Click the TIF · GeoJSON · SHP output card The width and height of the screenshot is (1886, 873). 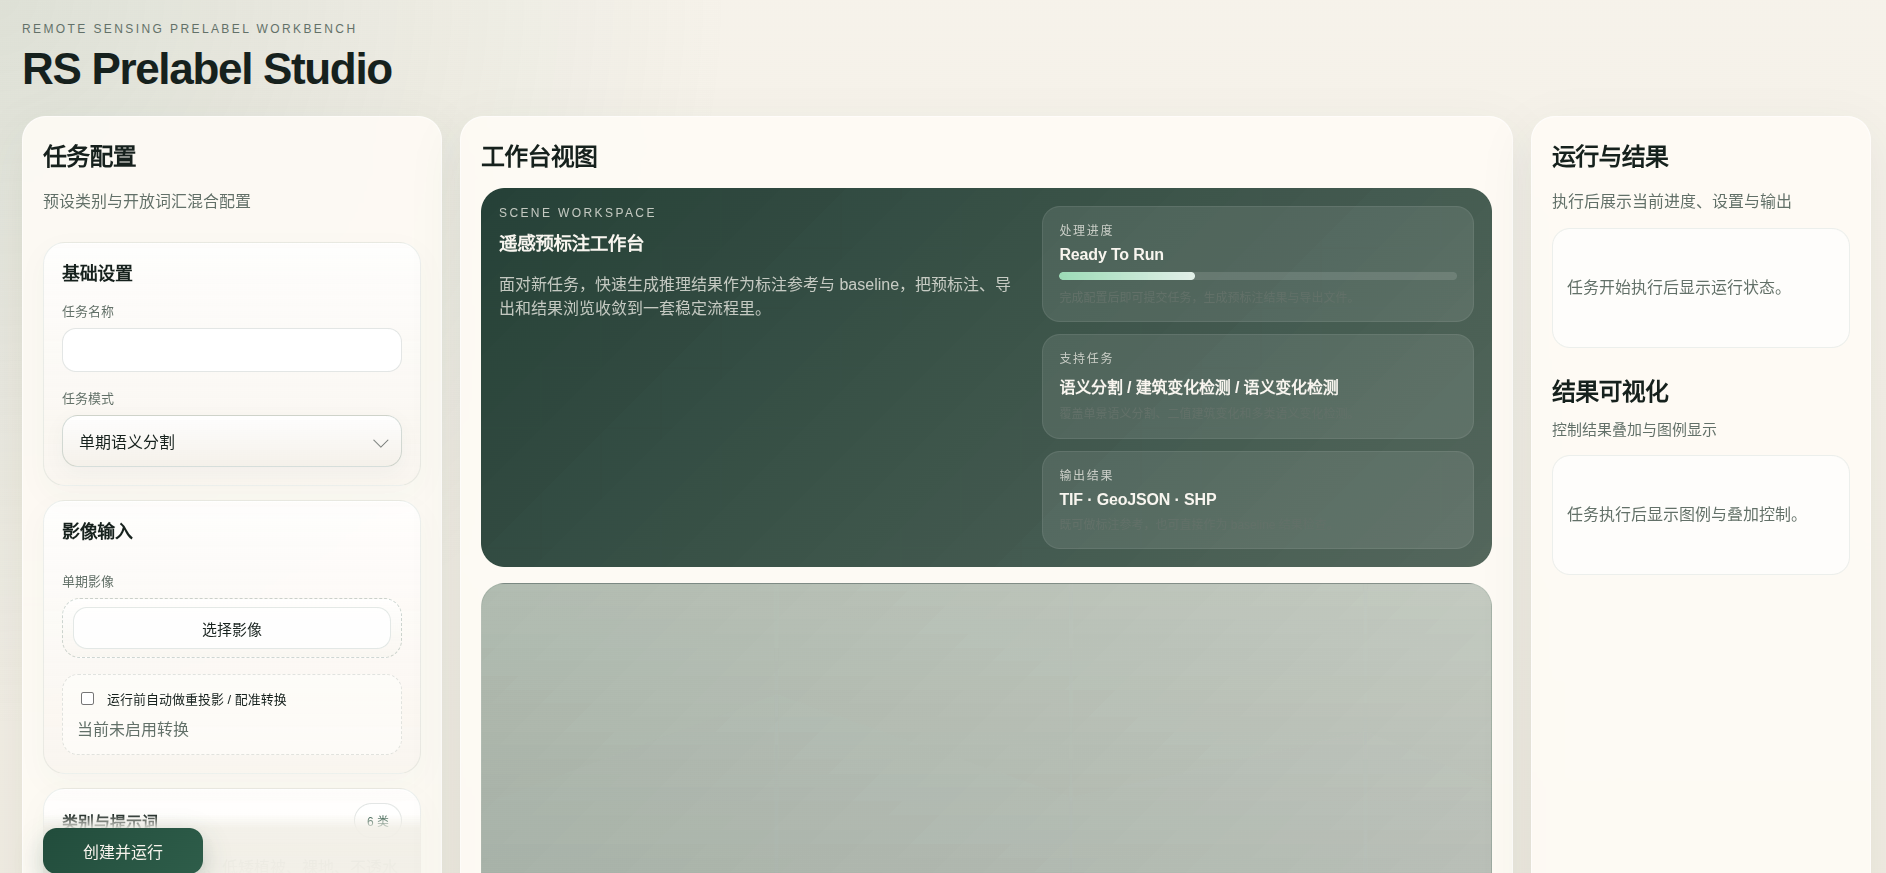(1258, 499)
